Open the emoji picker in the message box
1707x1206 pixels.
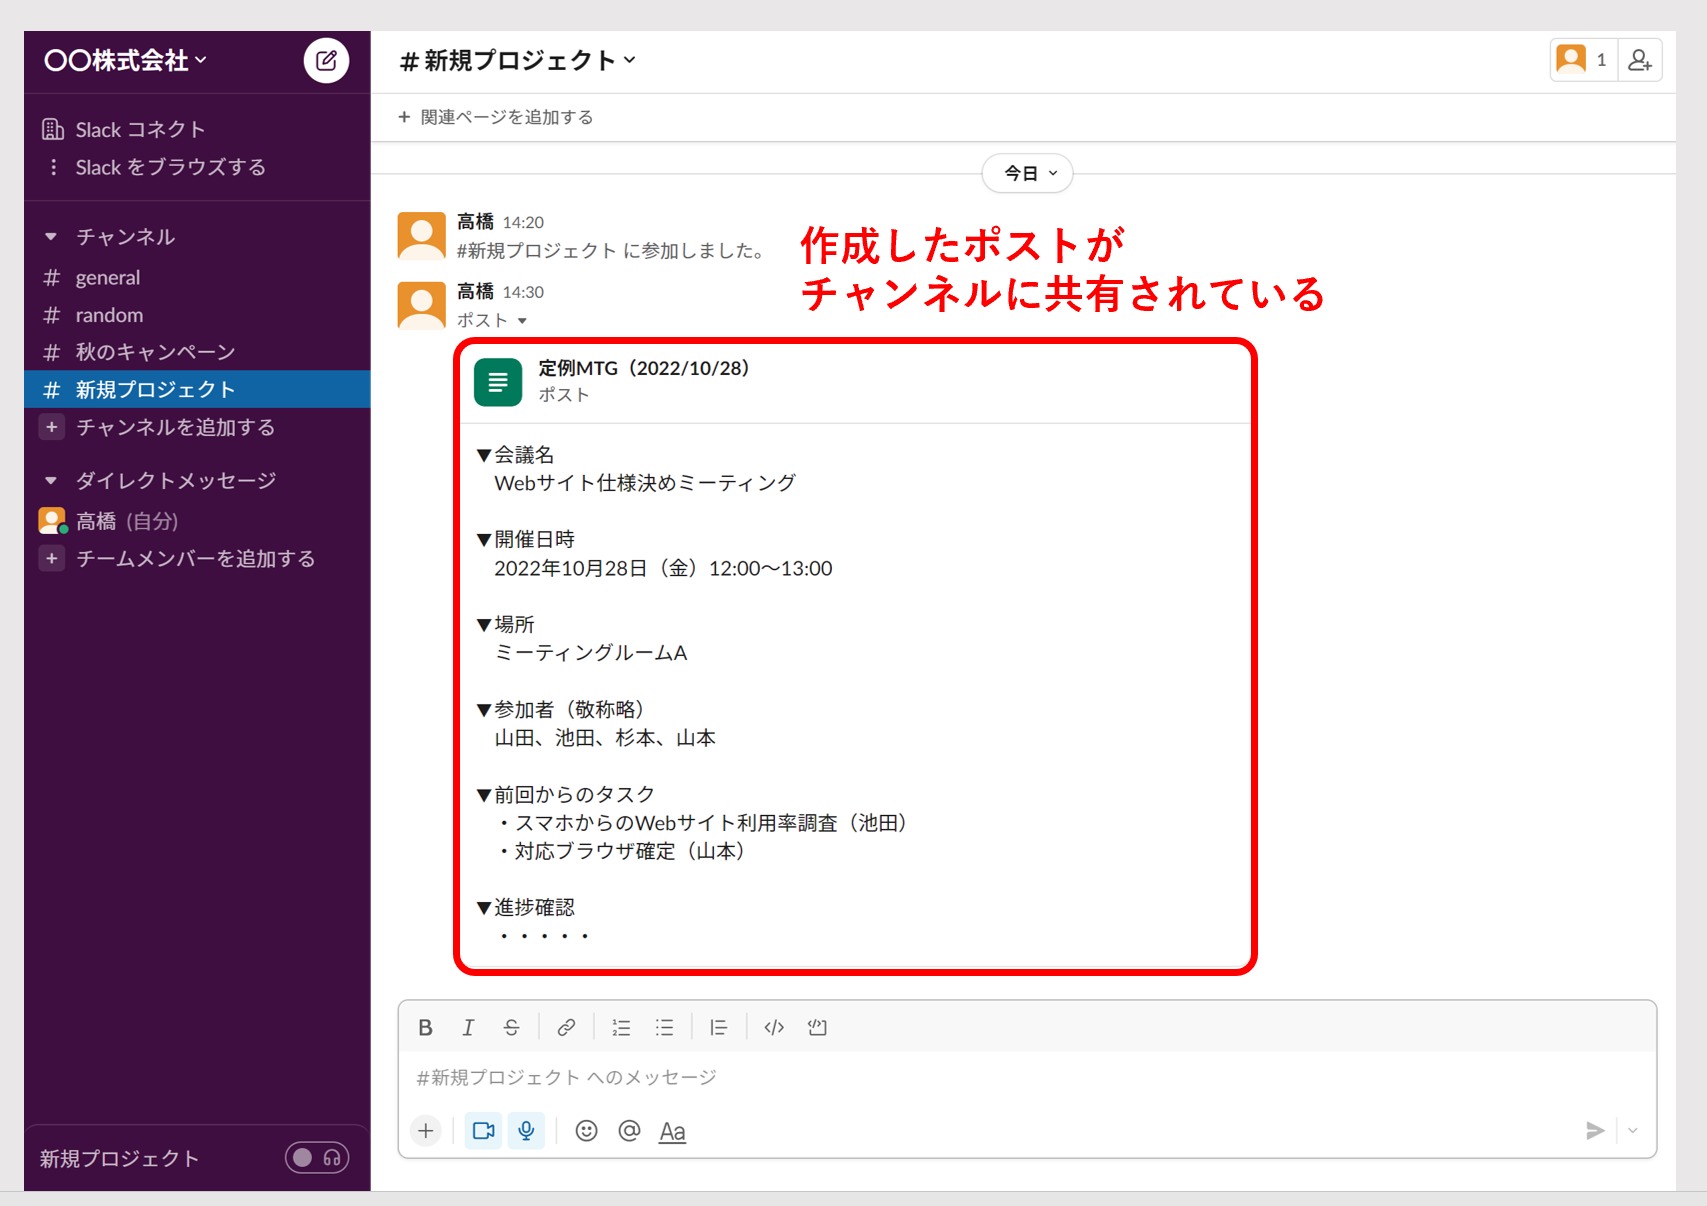(586, 1131)
